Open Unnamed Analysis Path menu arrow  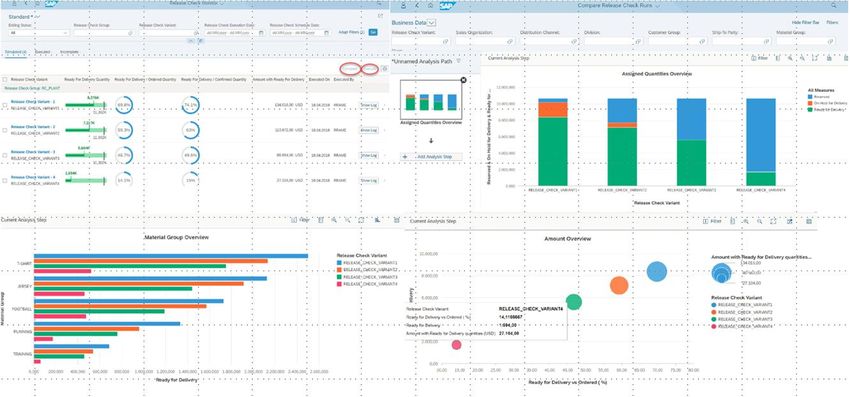(x=458, y=61)
